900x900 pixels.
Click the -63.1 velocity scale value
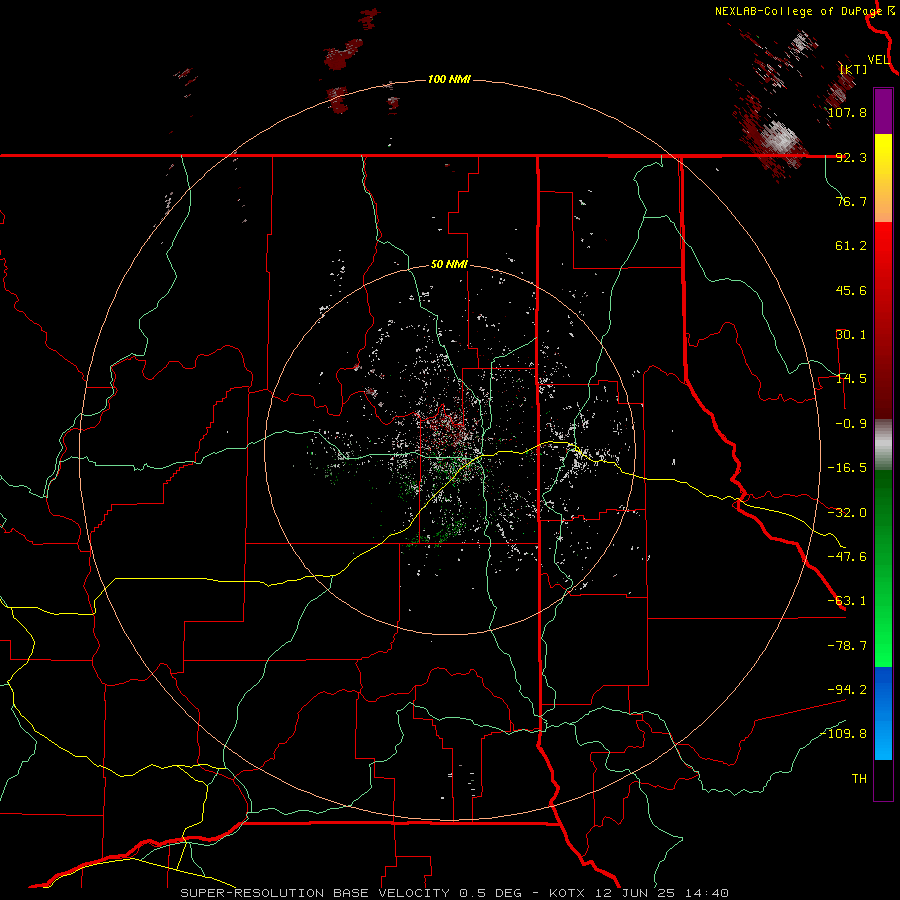[847, 601]
